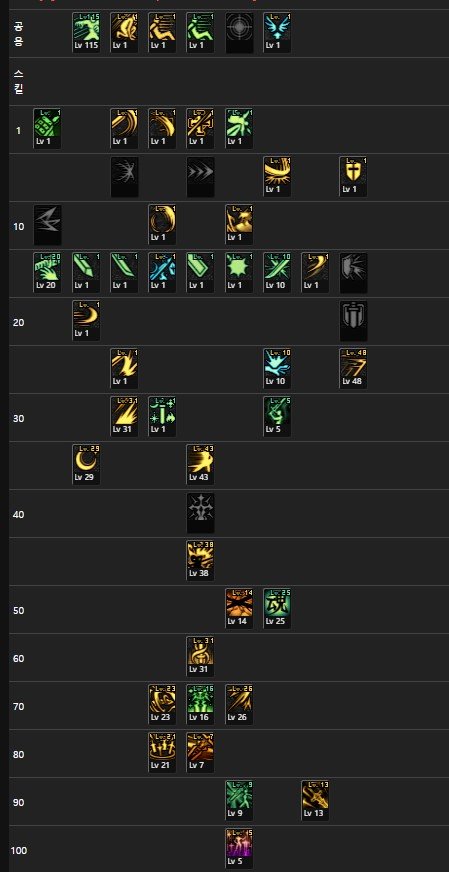The width and height of the screenshot is (449, 872).
Task: Click the greyed-out crosshair target skill
Action: click(x=239, y=33)
